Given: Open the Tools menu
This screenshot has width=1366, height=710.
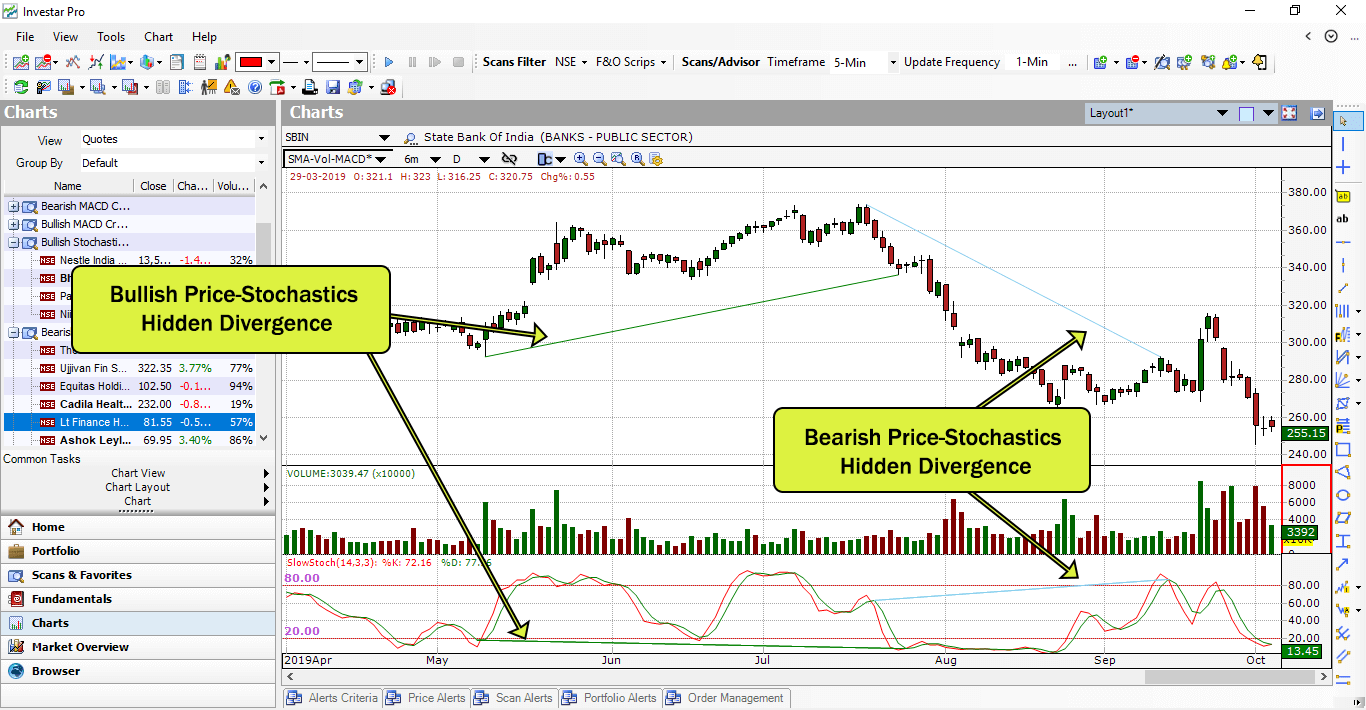Looking at the screenshot, I should point(111,37).
